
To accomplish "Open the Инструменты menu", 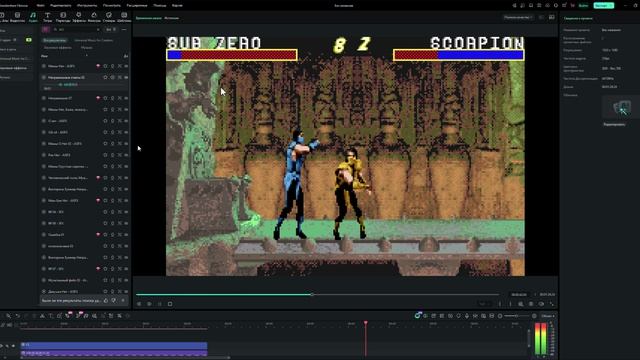I will click(87, 6).
